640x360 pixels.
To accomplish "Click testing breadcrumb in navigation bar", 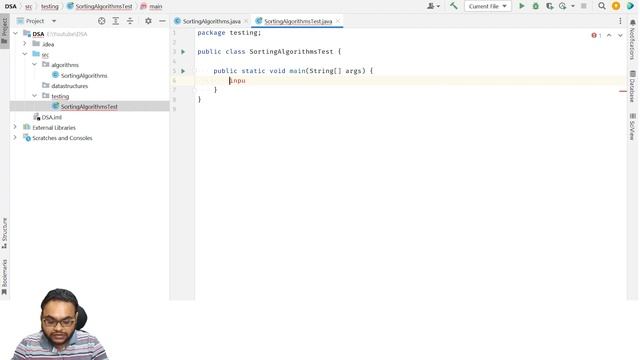I will point(50,6).
